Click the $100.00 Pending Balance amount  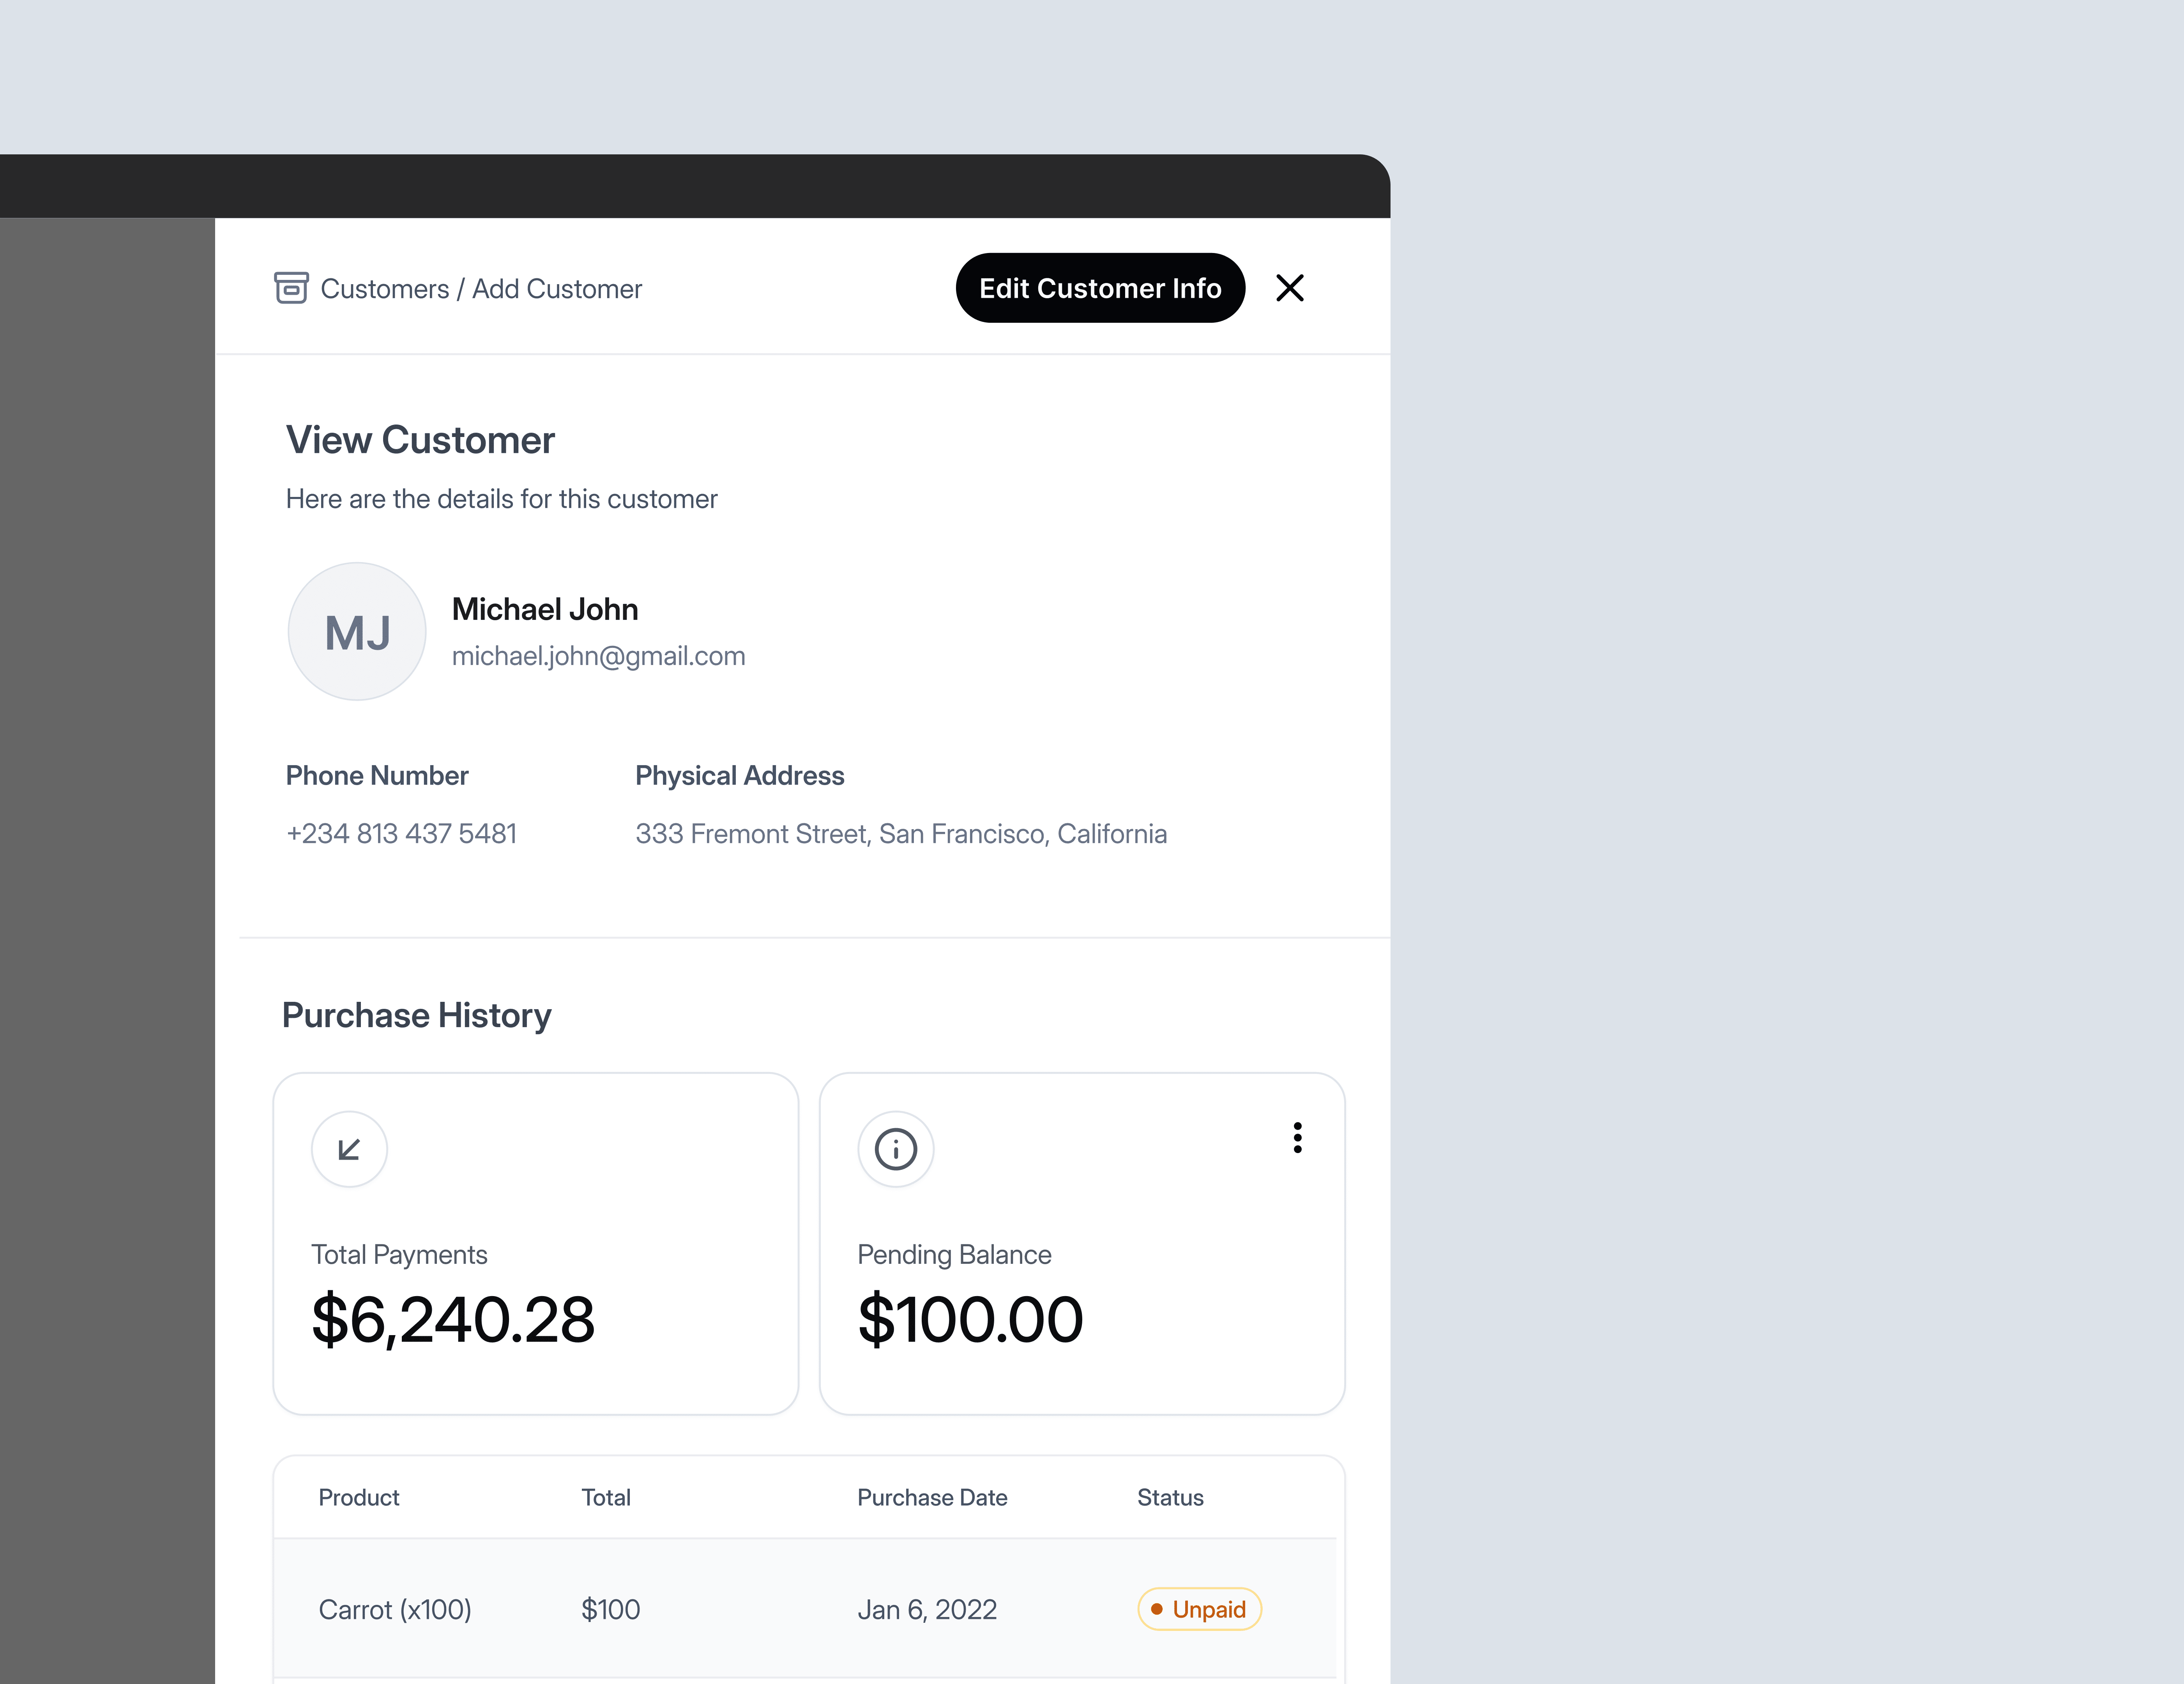970,1319
